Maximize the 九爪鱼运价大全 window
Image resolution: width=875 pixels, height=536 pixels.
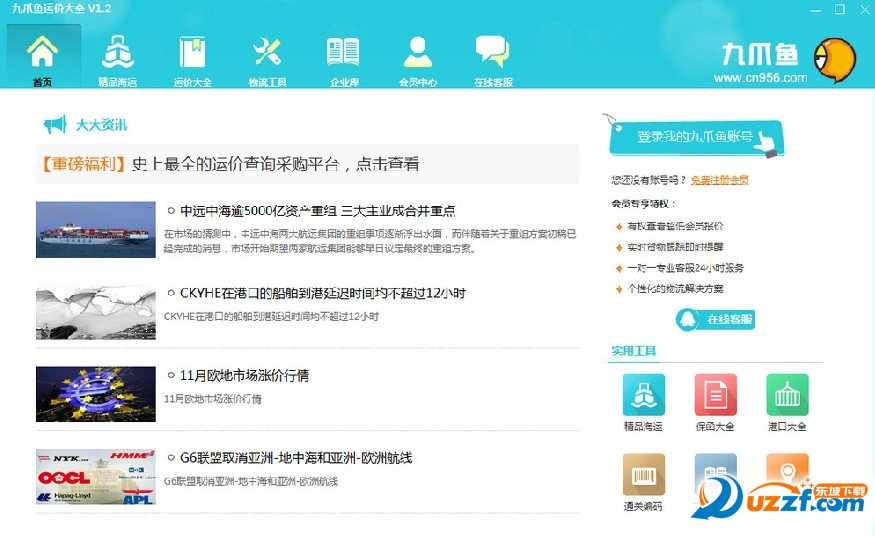840,9
